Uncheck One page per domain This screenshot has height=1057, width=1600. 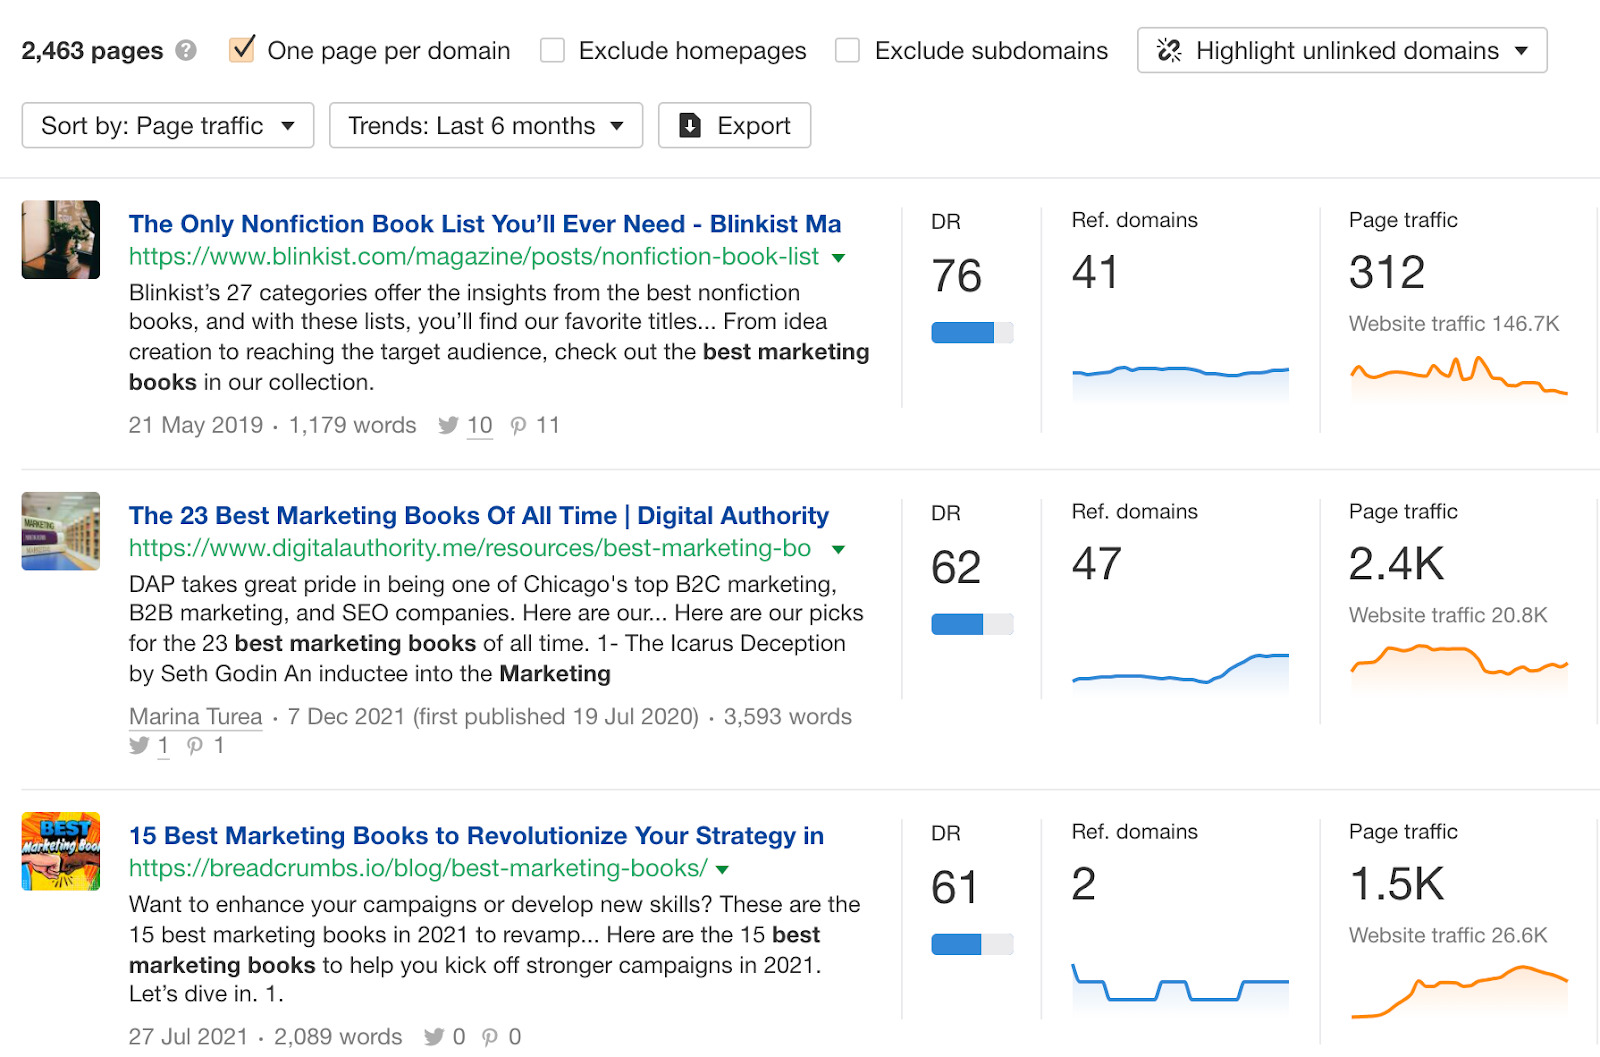pyautogui.click(x=242, y=50)
